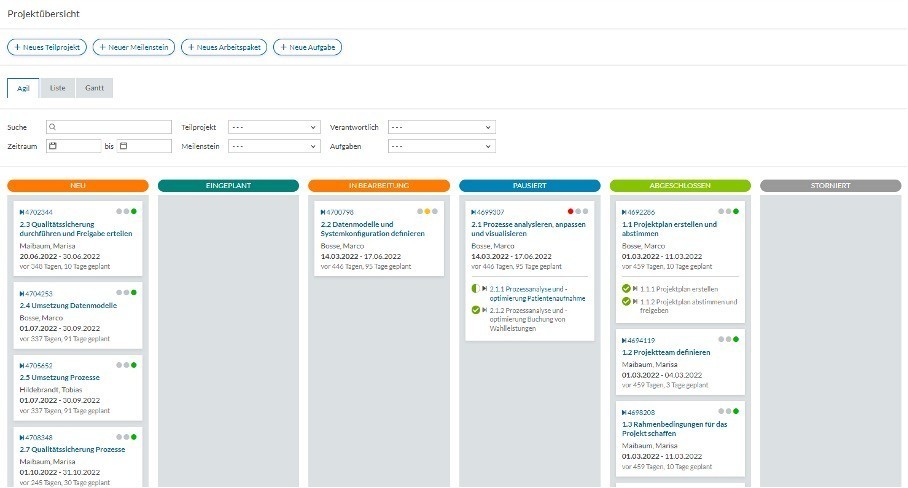Screen dimensions: 908x488
Task: Switch to the Liste tab
Action: point(57,88)
